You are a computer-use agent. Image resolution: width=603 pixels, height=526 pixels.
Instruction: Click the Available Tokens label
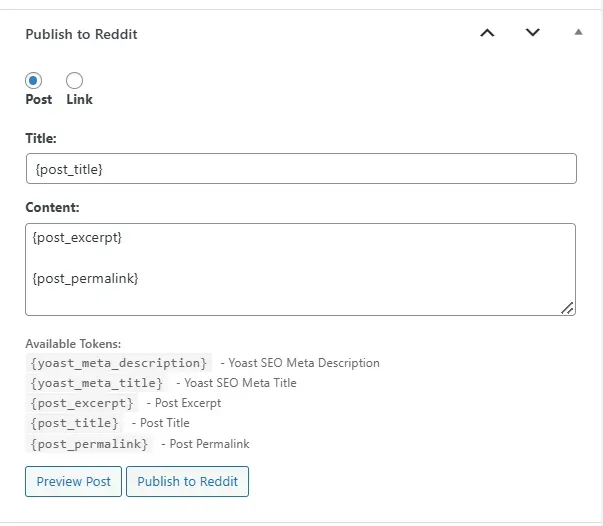[x=73, y=344]
